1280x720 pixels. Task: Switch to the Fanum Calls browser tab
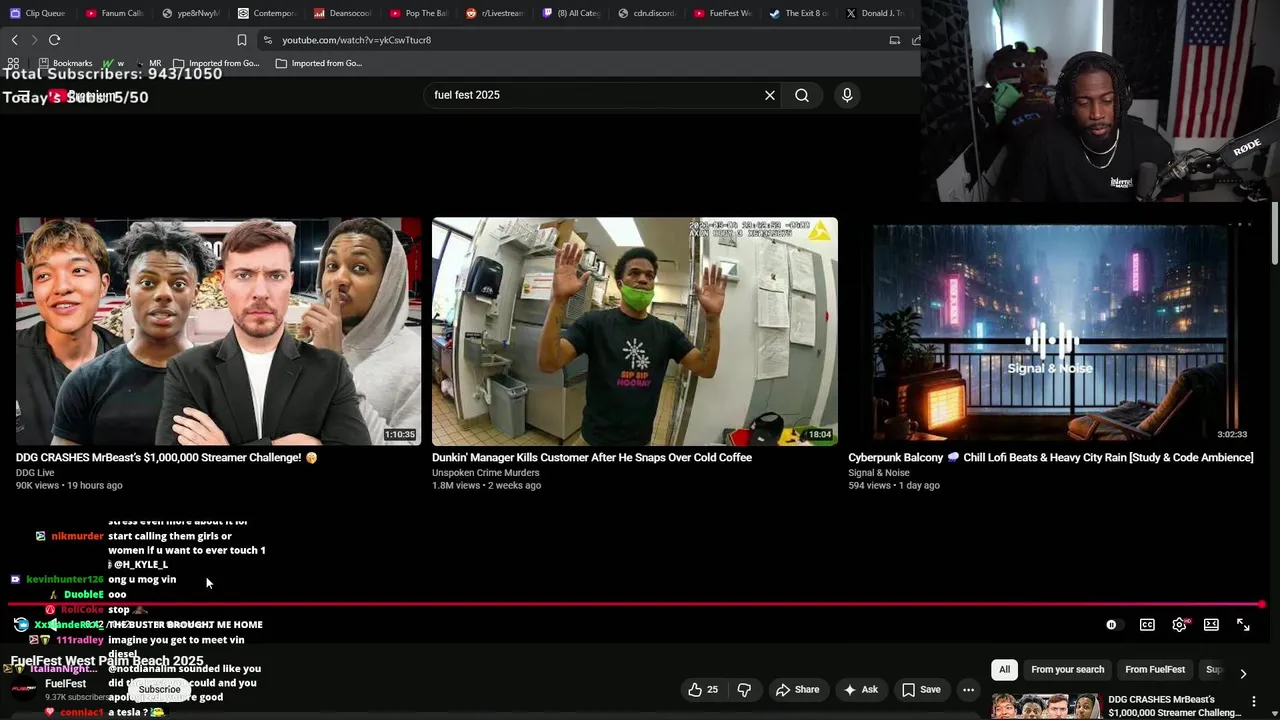coord(113,13)
